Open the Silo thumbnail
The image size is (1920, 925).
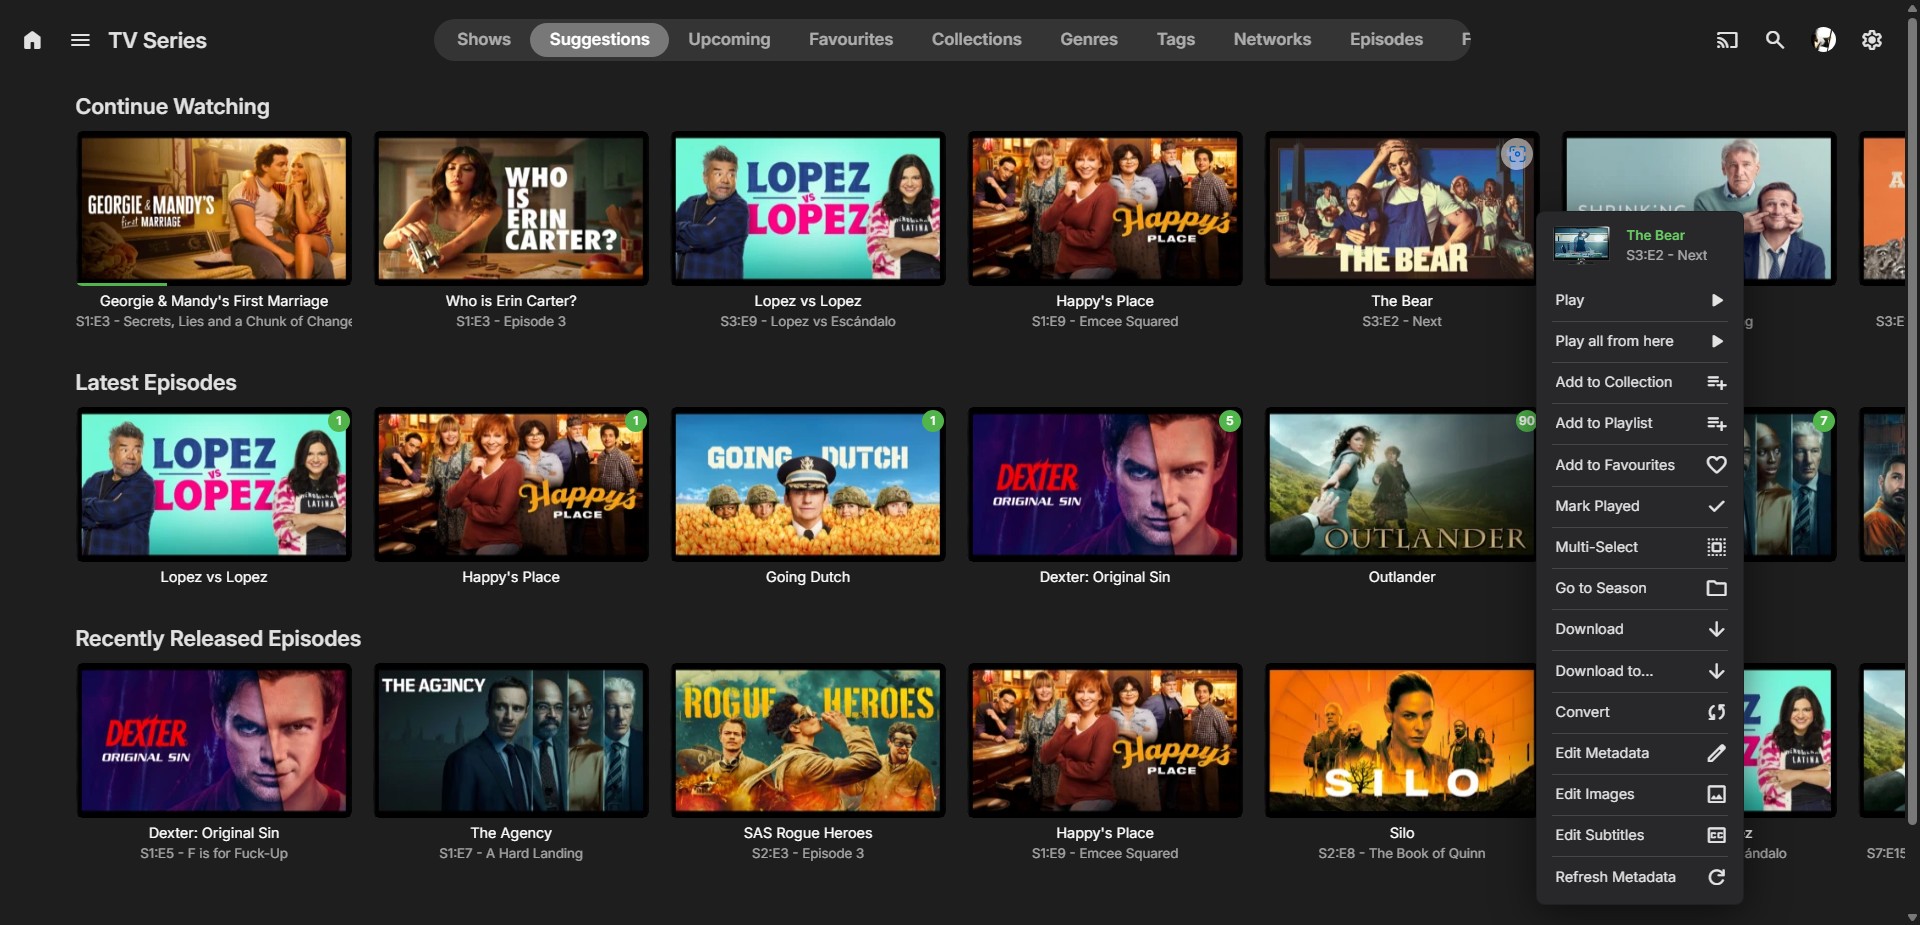1402,740
